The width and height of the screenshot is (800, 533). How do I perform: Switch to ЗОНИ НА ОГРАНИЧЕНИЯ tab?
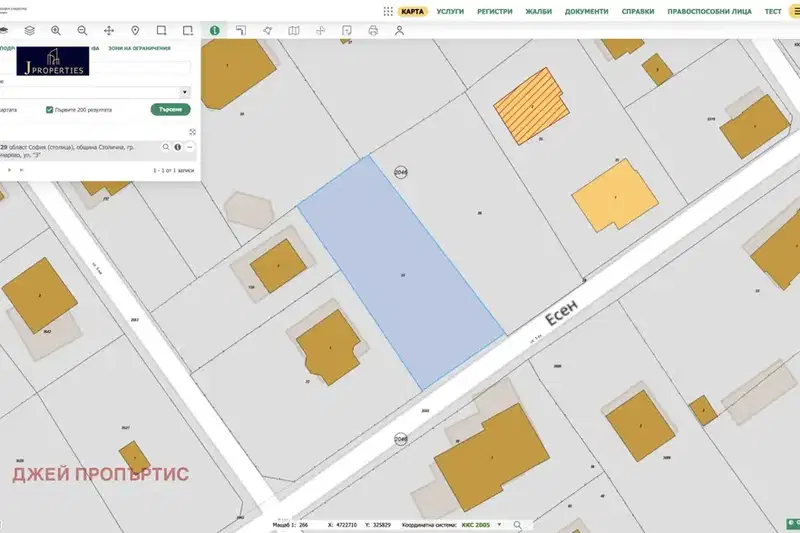(139, 48)
